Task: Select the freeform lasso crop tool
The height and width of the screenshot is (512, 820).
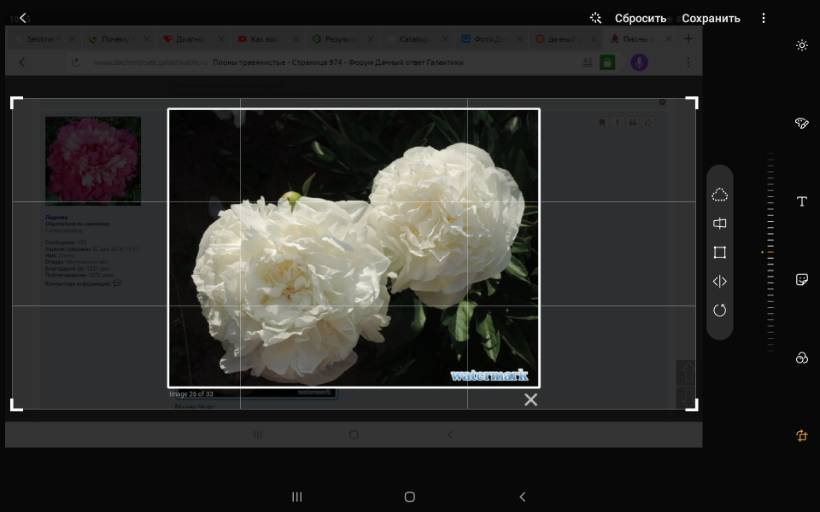Action: point(719,194)
